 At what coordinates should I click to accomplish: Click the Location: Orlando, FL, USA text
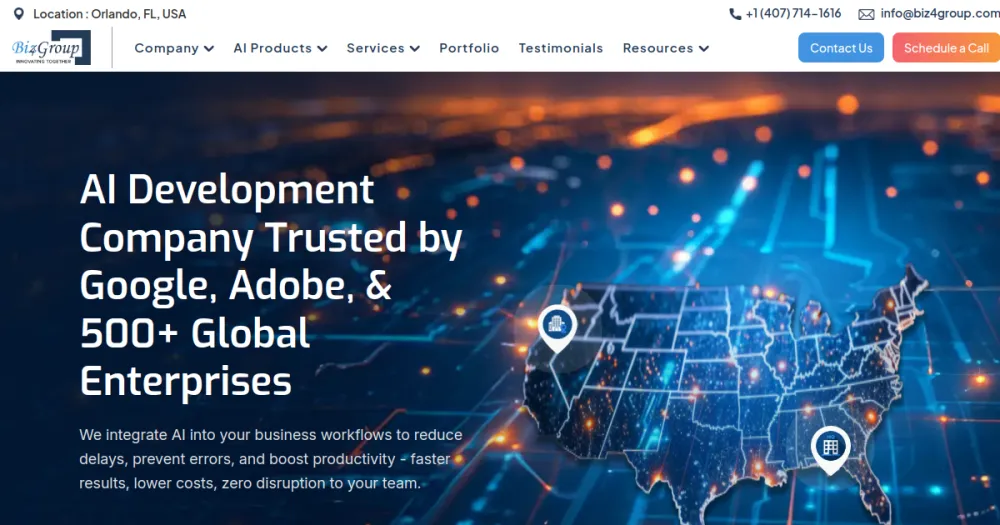(110, 14)
